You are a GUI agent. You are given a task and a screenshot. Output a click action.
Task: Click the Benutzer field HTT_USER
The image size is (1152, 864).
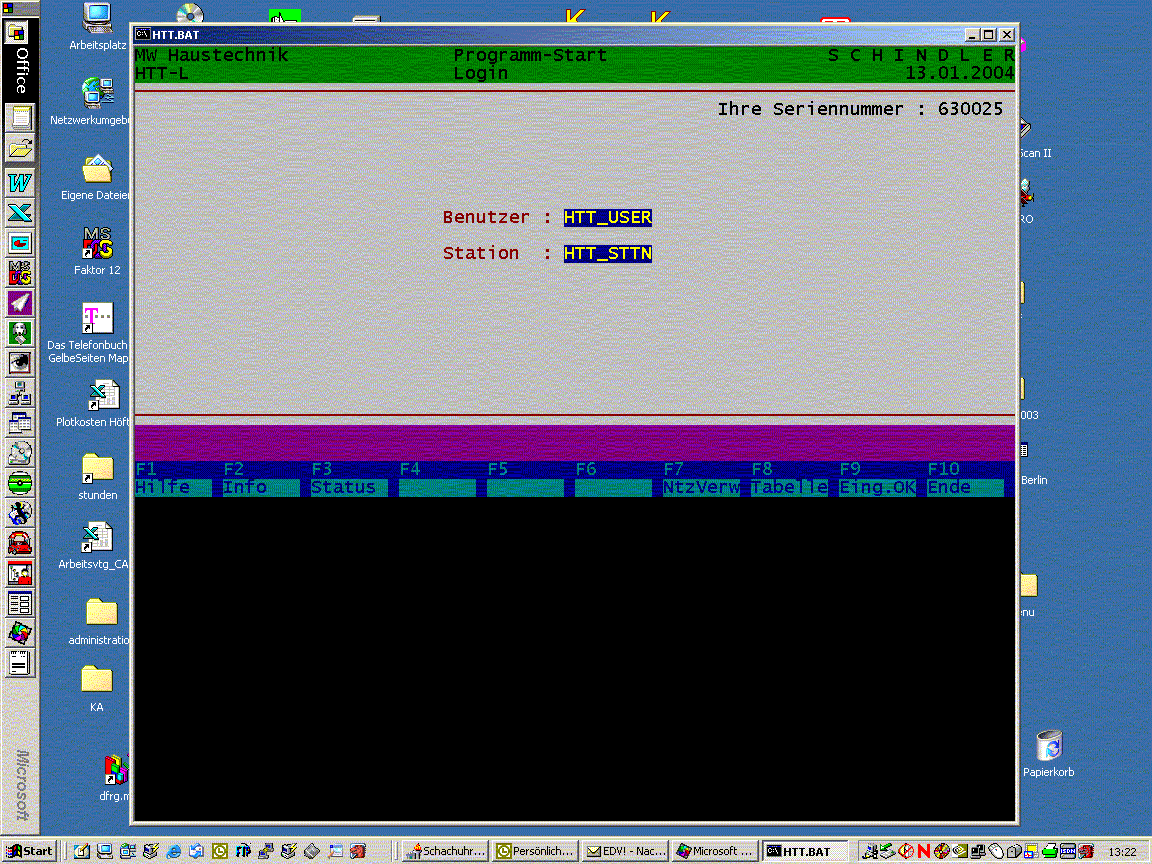[x=607, y=218]
